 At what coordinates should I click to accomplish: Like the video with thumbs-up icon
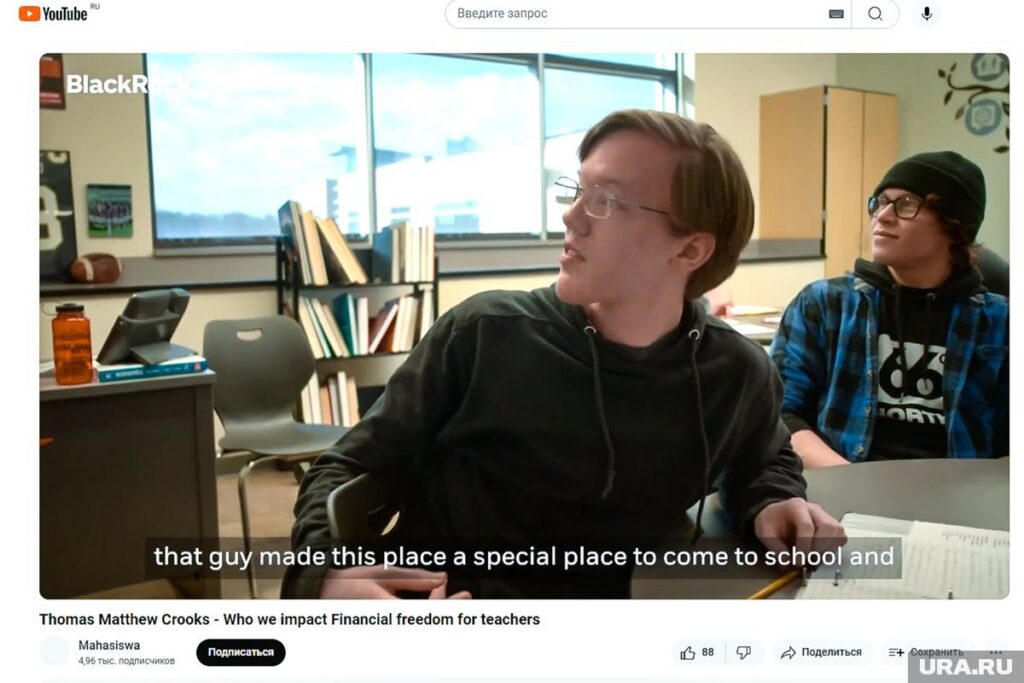(x=687, y=652)
